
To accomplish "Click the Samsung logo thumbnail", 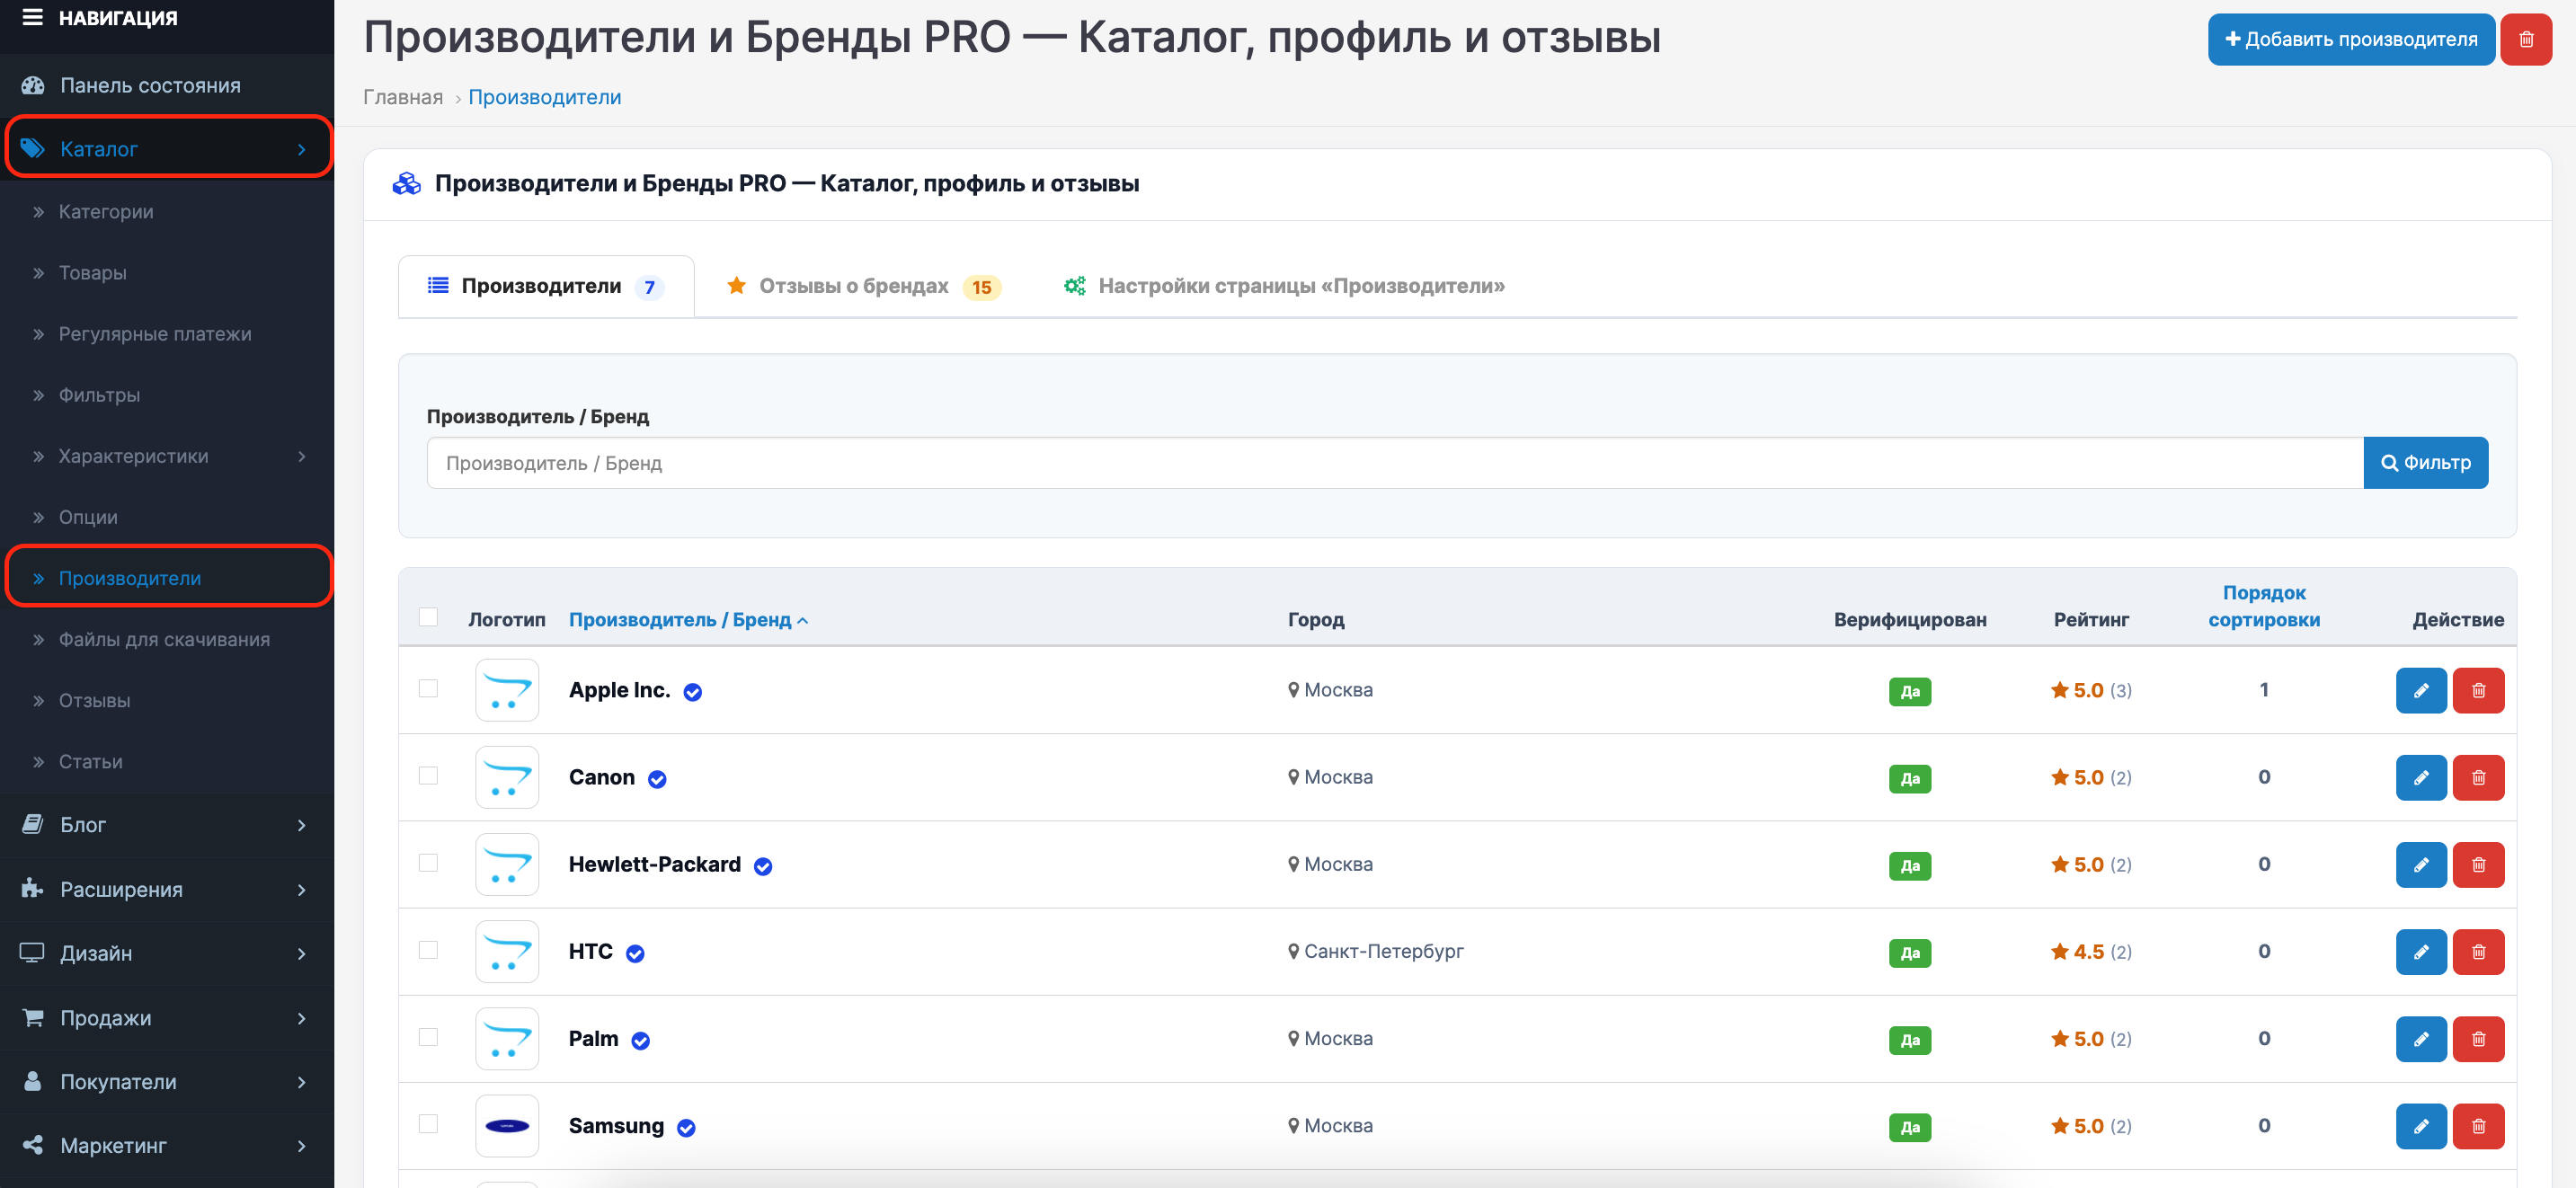I will [507, 1125].
